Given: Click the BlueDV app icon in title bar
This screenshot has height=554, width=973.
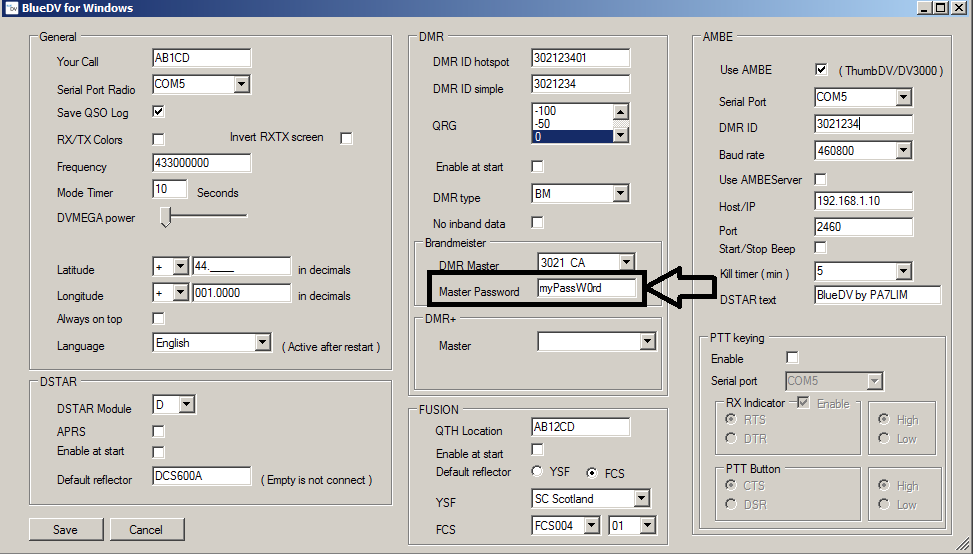Looking at the screenshot, I should click(x=10, y=8).
